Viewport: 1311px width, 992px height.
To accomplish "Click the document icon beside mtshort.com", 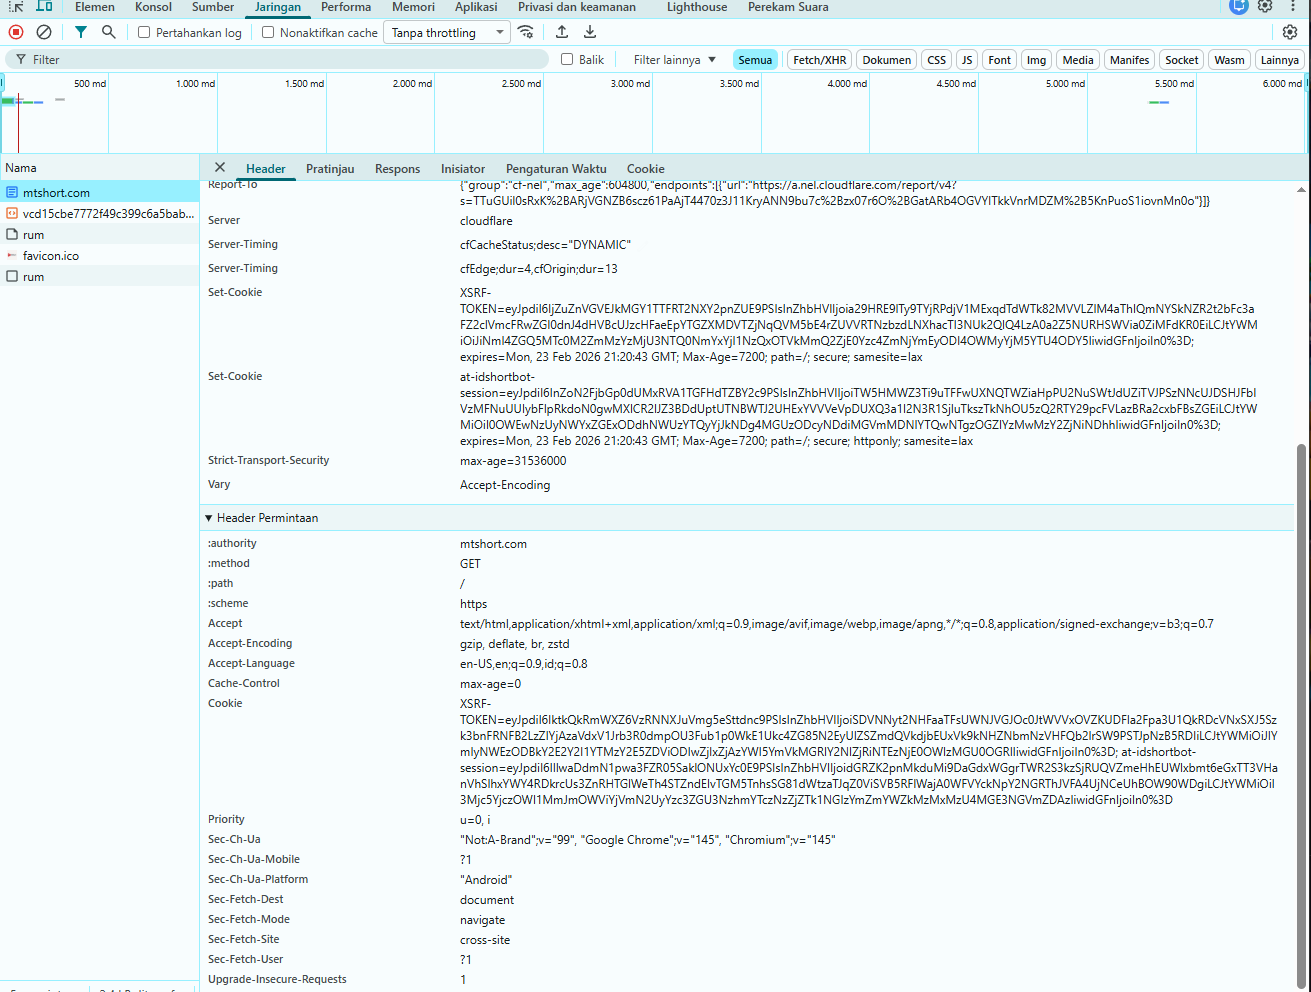I will [12, 192].
